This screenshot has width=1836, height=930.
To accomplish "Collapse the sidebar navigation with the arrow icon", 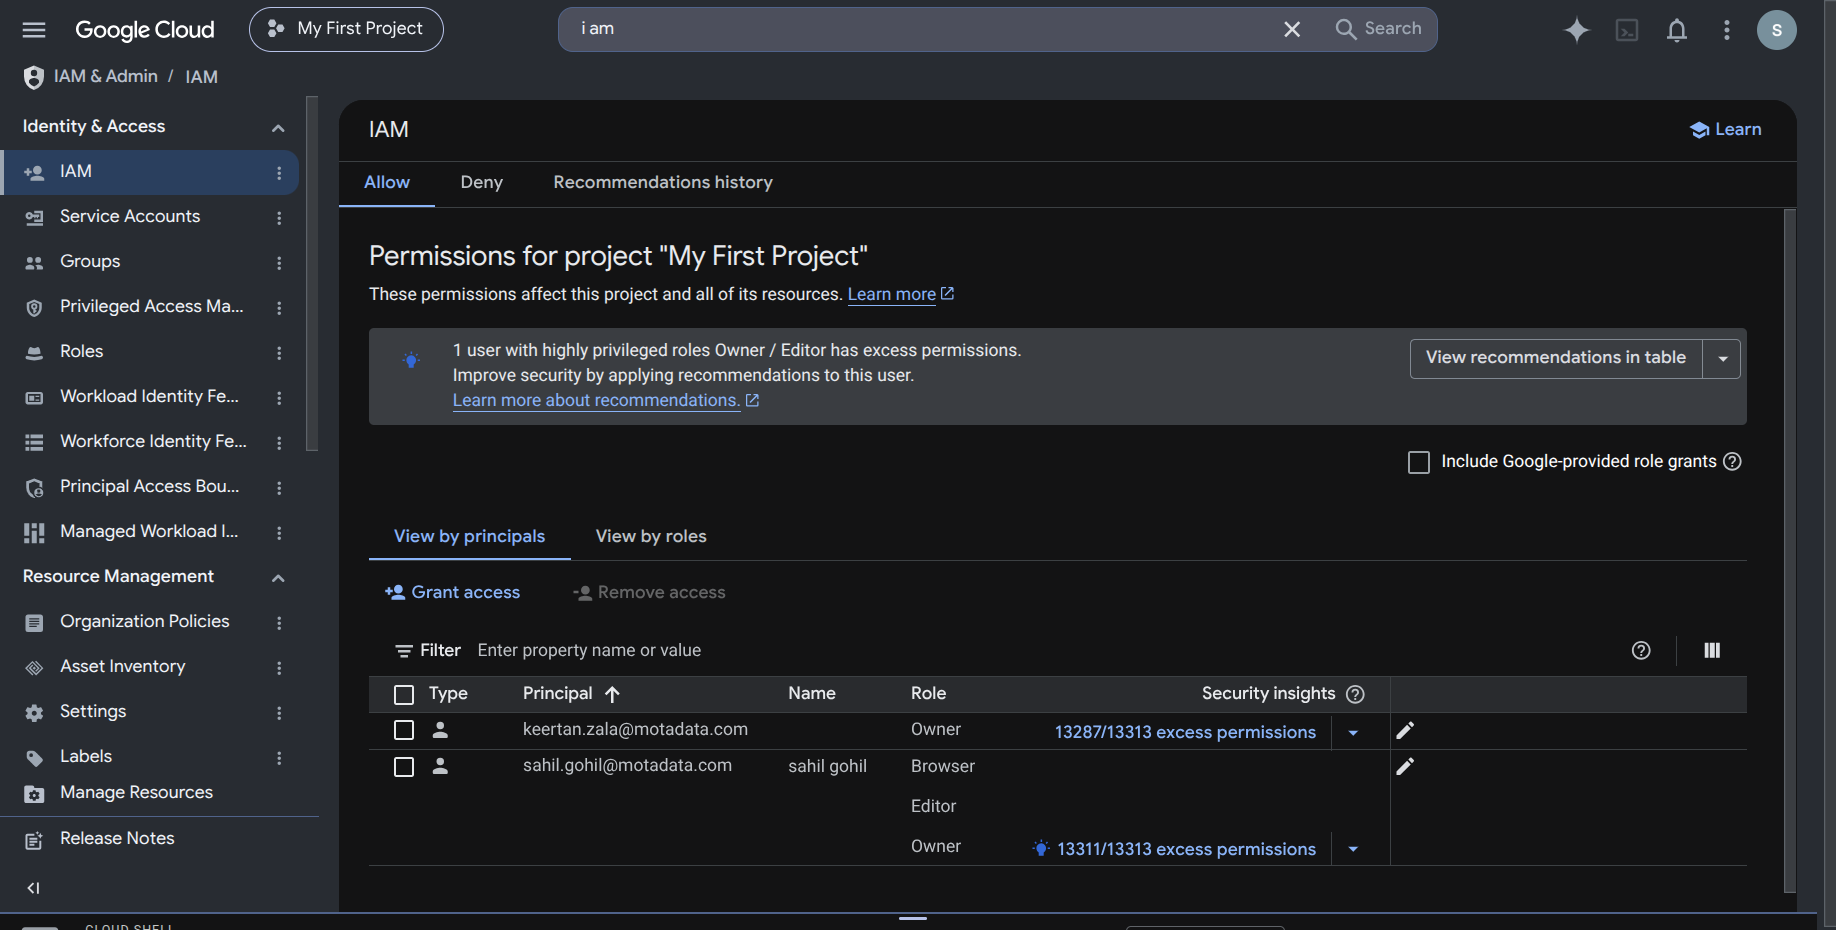I will tap(34, 888).
